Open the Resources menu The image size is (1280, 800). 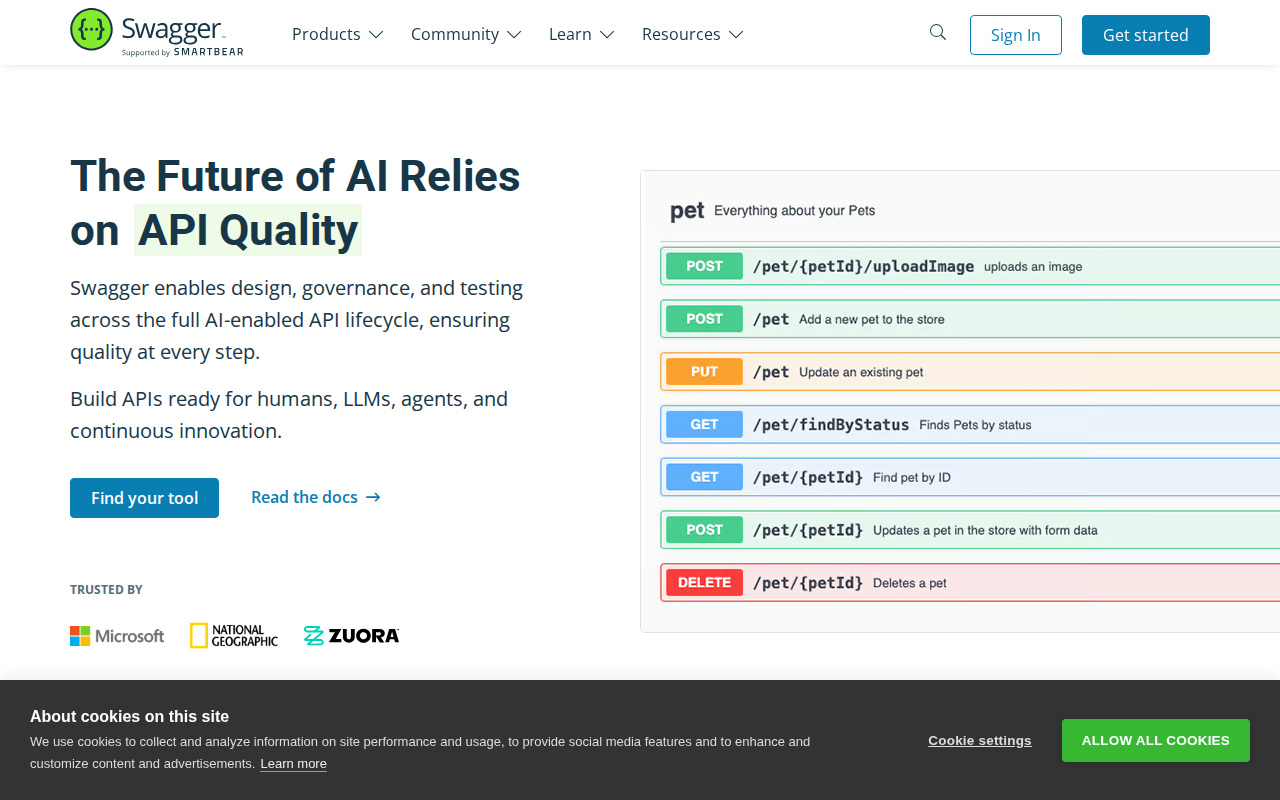coord(693,34)
